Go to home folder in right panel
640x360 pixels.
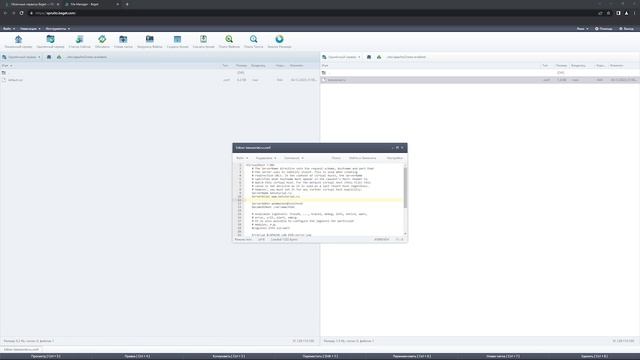coord(369,57)
